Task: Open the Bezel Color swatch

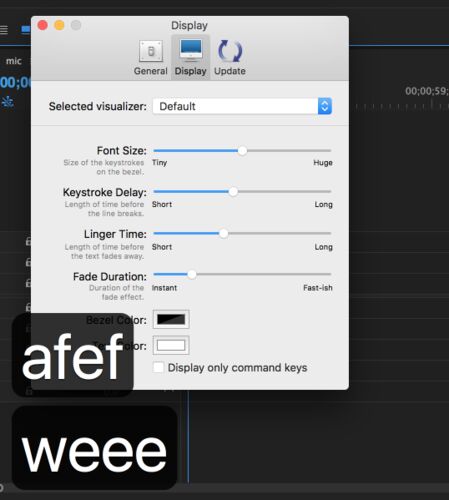Action: (171, 319)
